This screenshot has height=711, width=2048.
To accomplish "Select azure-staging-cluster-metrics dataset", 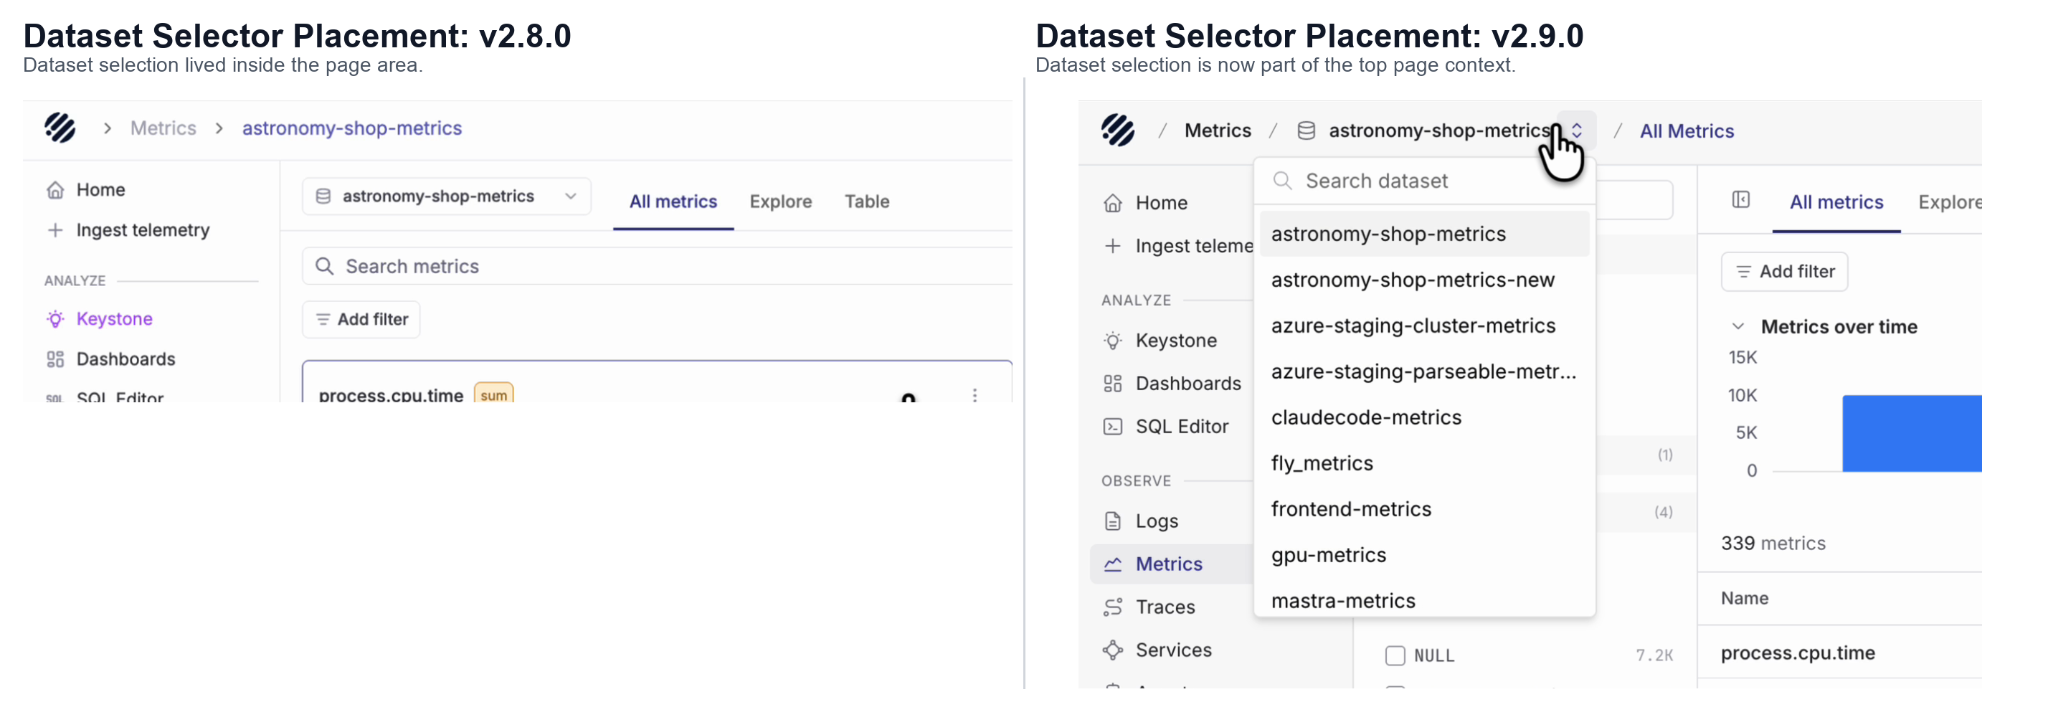I will coord(1424,326).
